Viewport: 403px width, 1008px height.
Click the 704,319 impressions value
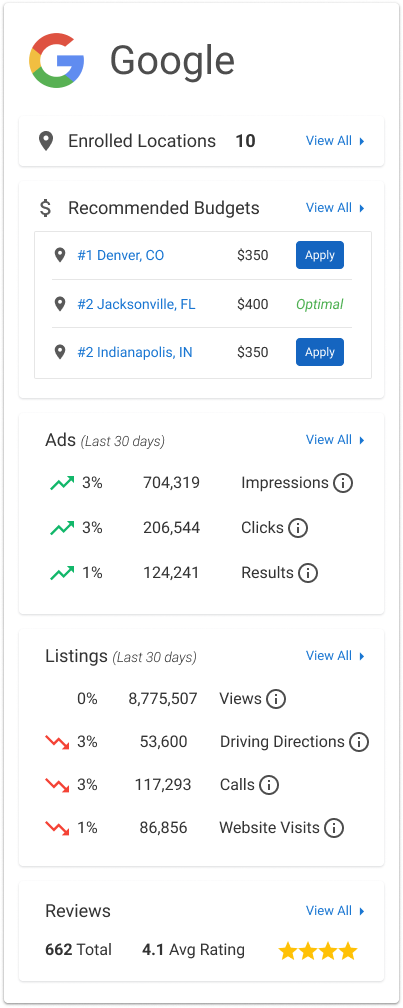tap(171, 483)
